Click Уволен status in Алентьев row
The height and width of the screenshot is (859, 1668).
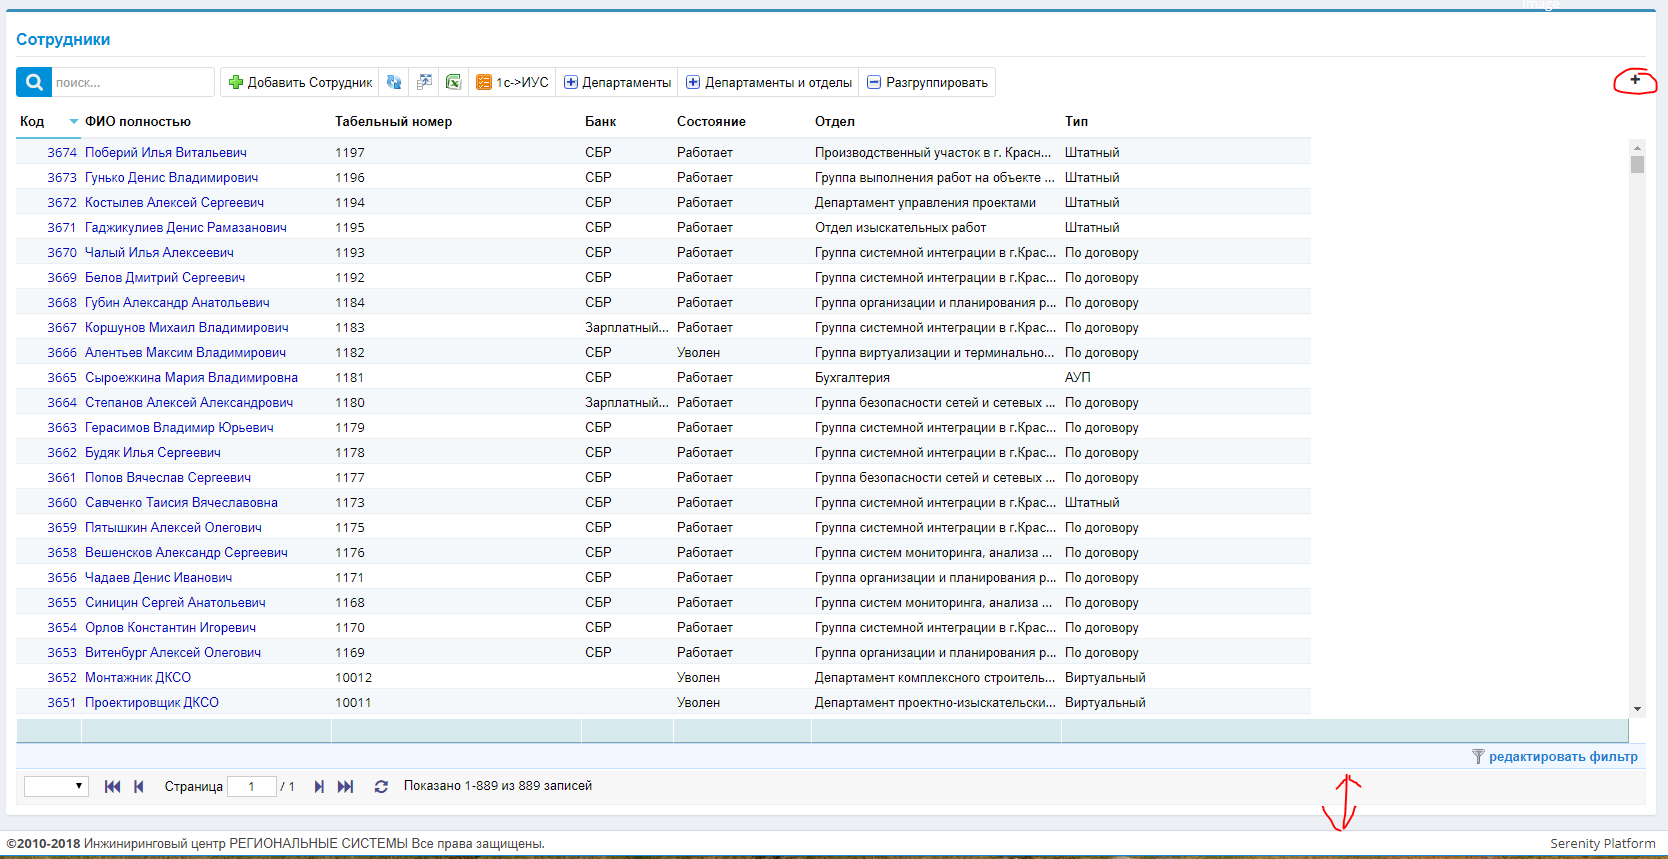point(698,352)
